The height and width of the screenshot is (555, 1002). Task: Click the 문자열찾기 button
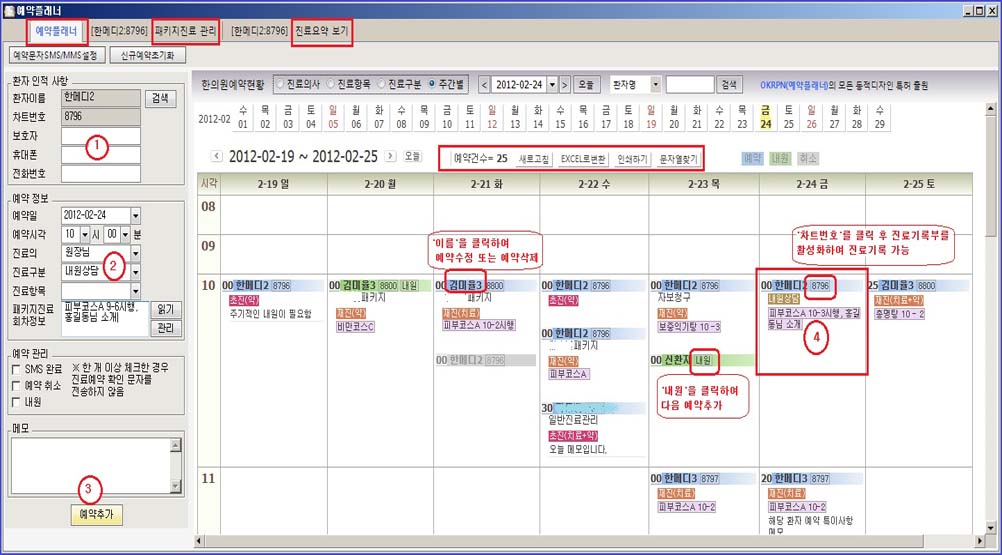[678, 159]
